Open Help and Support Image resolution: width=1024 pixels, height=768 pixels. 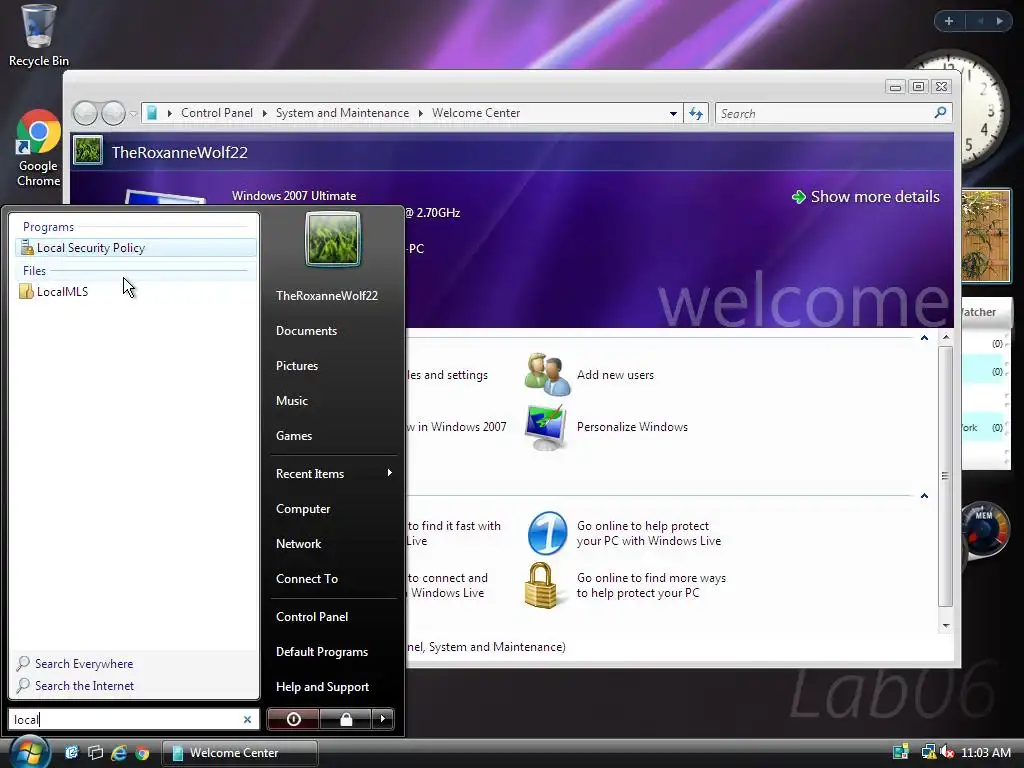323,687
